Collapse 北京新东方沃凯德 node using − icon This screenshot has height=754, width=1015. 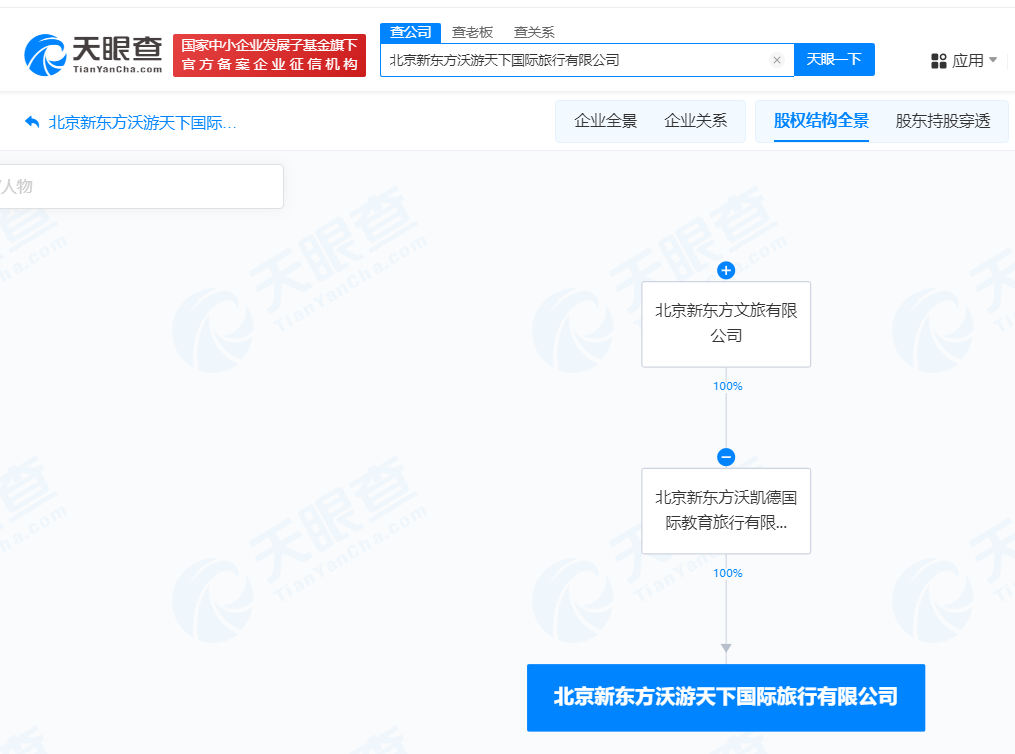(x=726, y=457)
